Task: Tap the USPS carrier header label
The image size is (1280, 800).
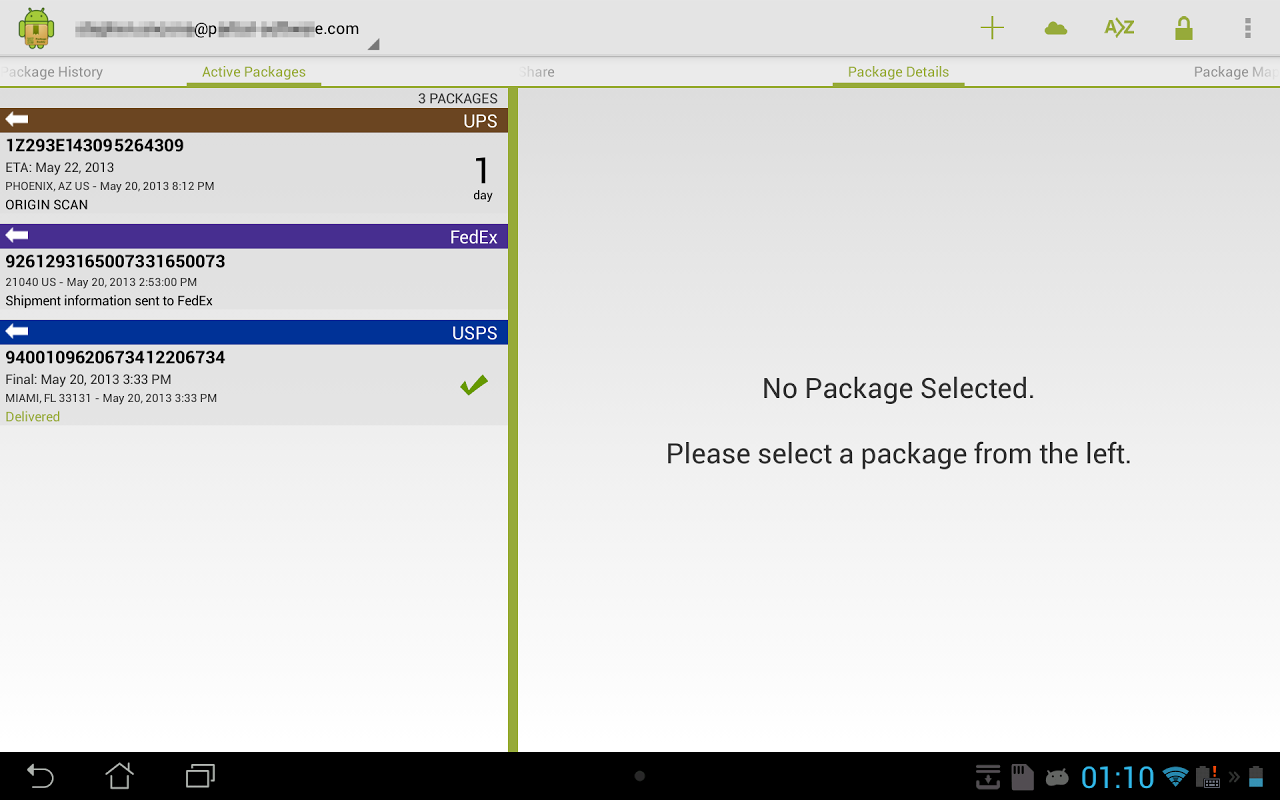Action: tap(475, 333)
